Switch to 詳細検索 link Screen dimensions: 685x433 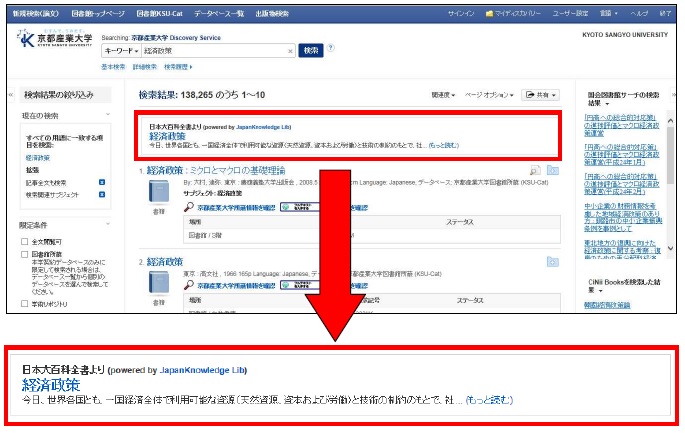(145, 67)
